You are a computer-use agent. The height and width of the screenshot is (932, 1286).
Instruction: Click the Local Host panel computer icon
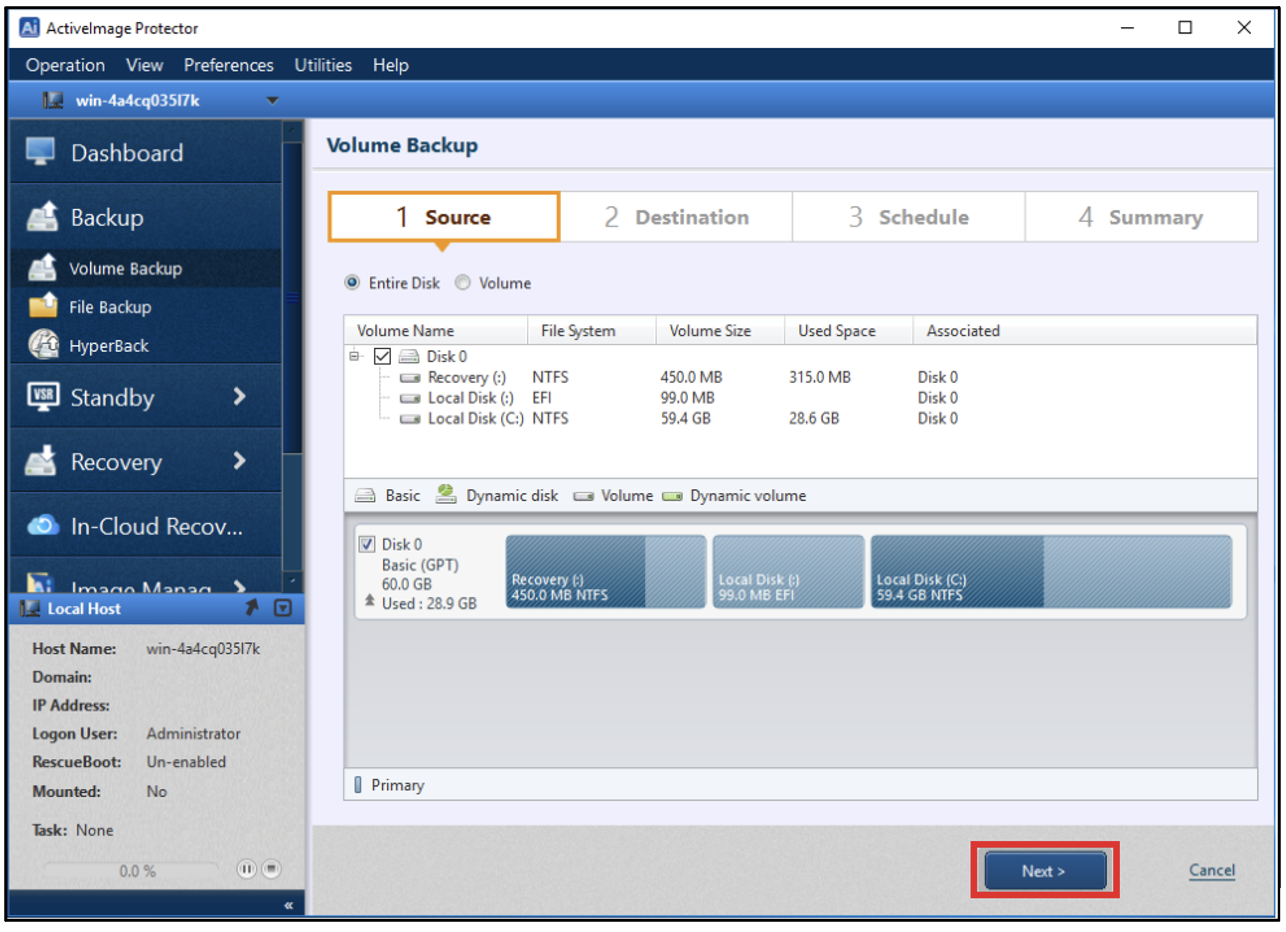pyautogui.click(x=29, y=608)
